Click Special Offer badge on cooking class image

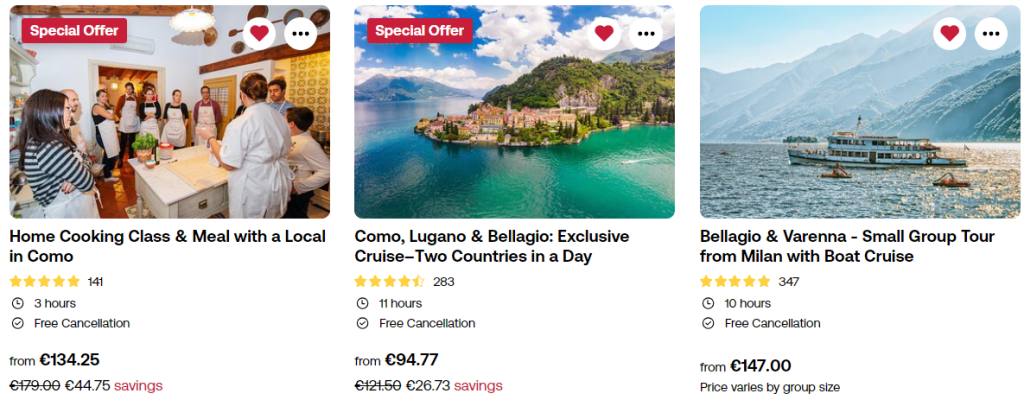click(x=74, y=30)
